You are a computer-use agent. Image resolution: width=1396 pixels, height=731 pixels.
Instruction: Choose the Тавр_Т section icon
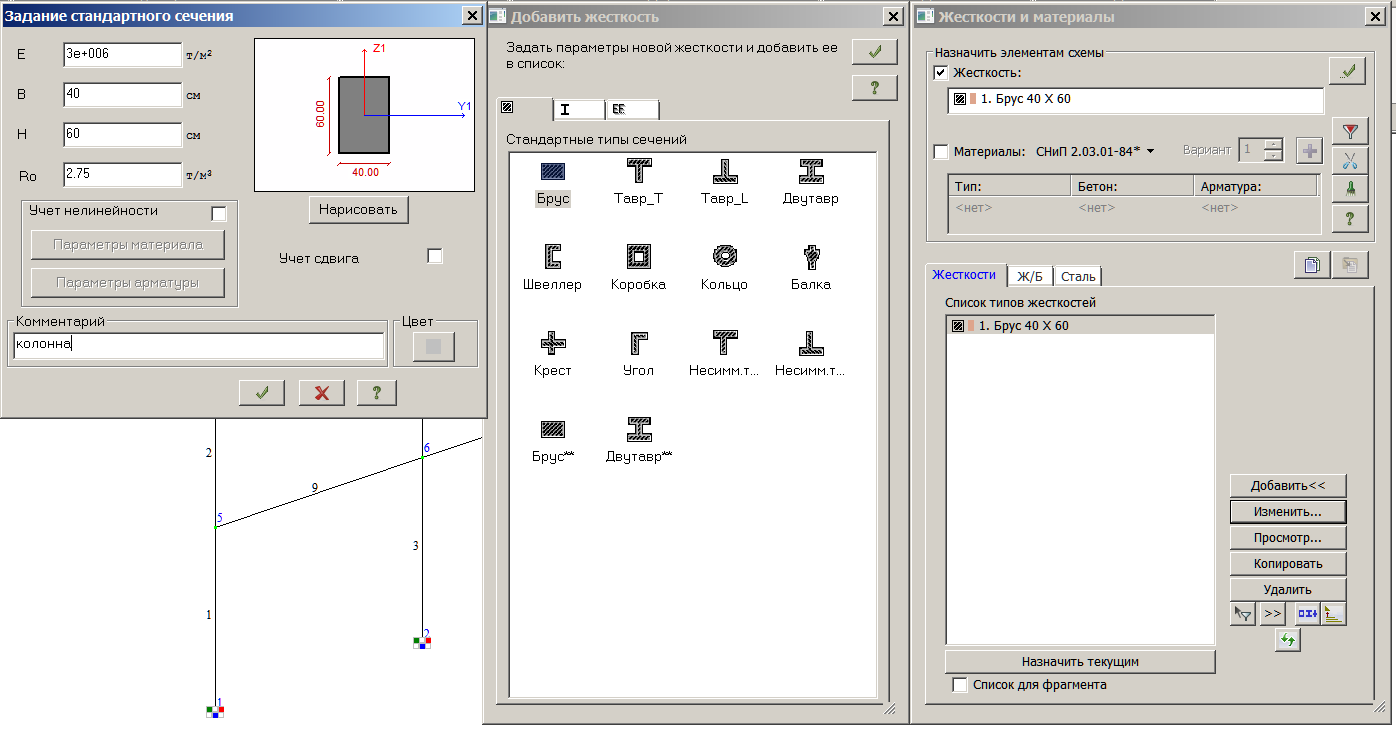click(x=638, y=172)
